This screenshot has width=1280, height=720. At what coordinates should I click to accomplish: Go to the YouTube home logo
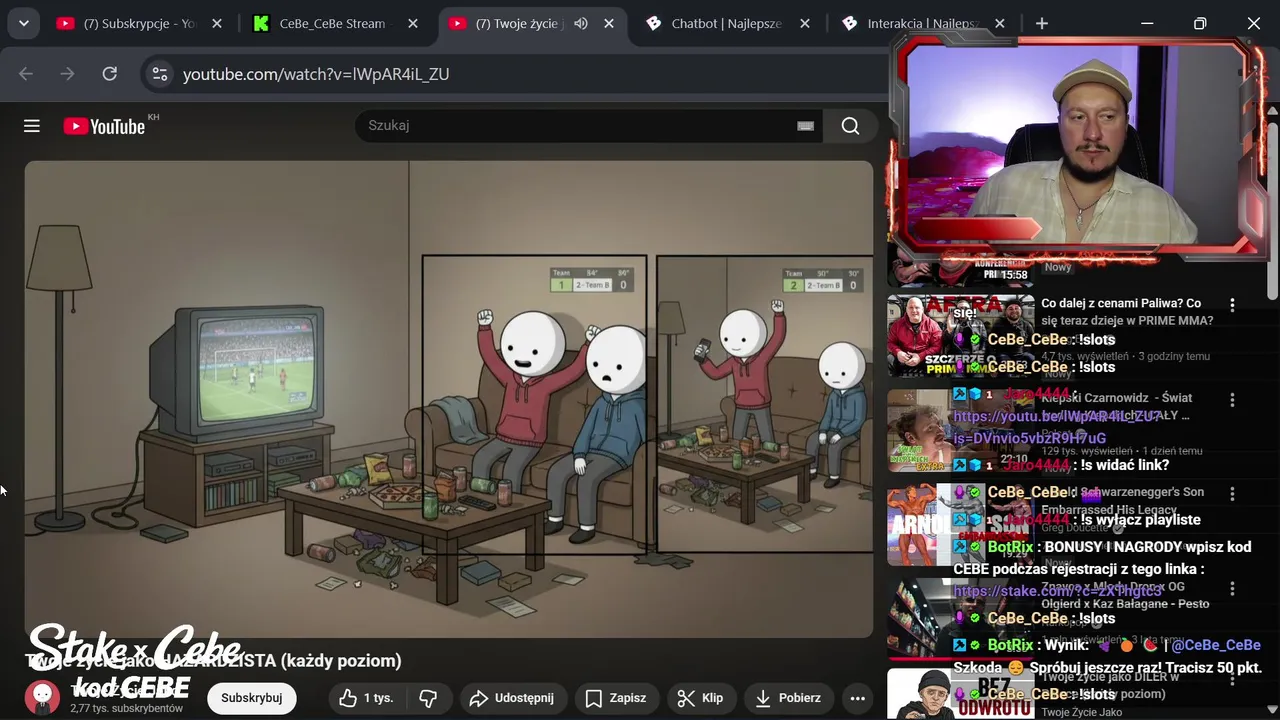point(105,126)
